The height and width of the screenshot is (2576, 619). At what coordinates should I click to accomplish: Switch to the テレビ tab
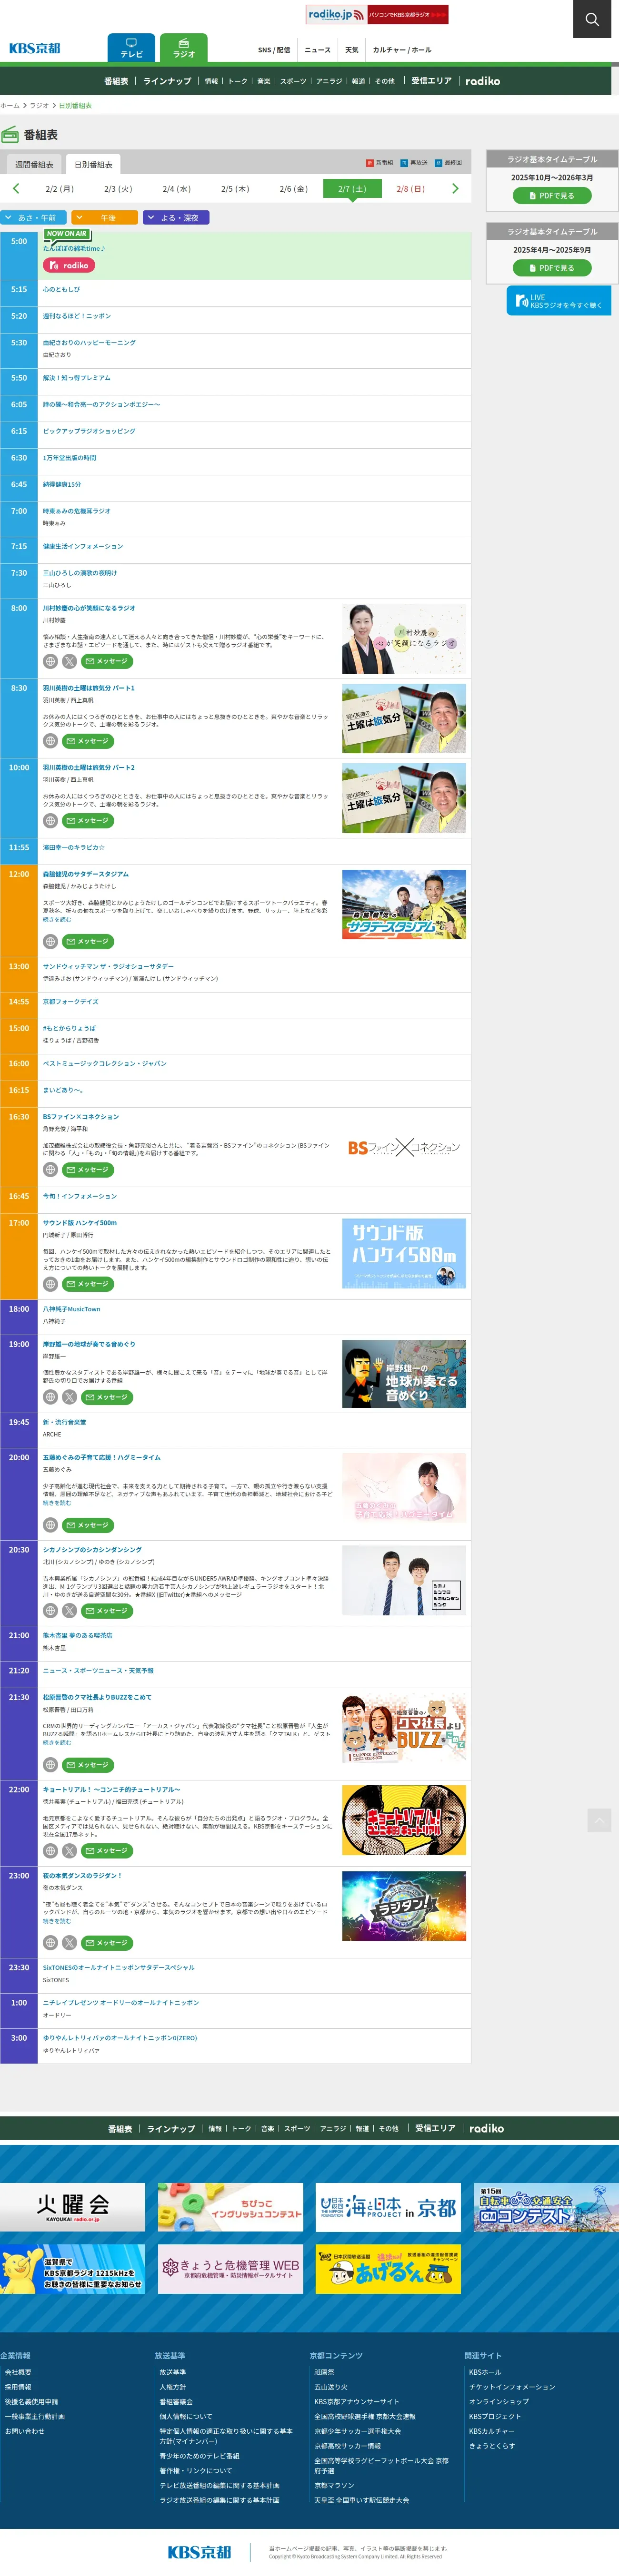(132, 48)
